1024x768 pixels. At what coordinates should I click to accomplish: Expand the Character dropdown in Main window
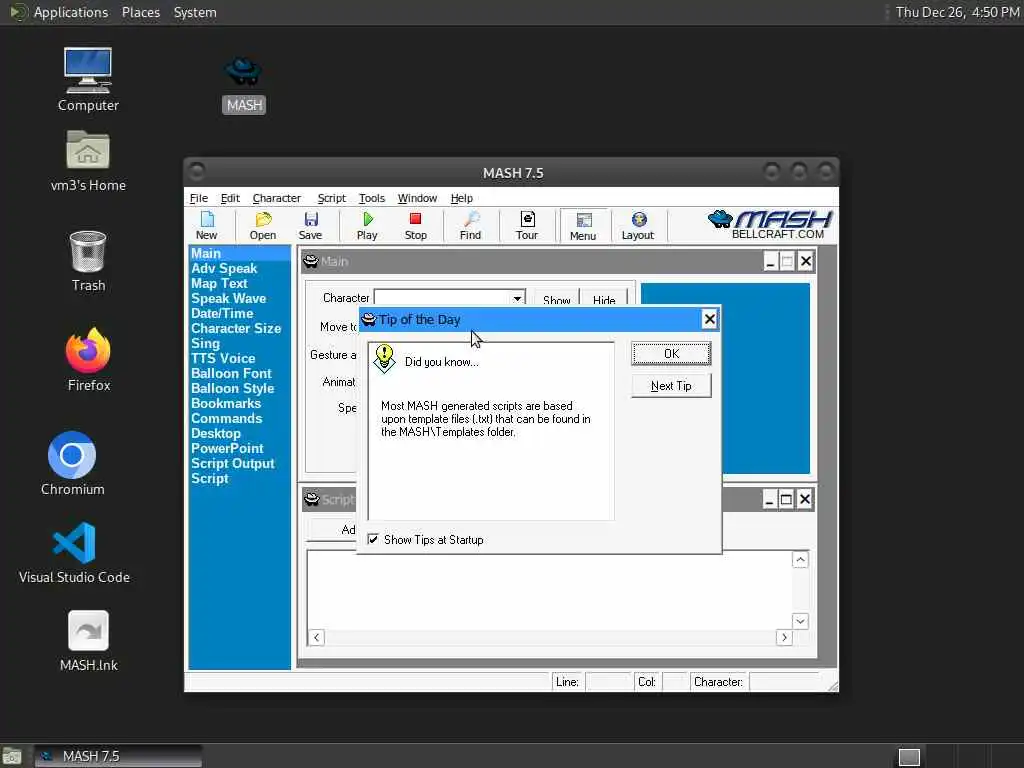(x=517, y=298)
